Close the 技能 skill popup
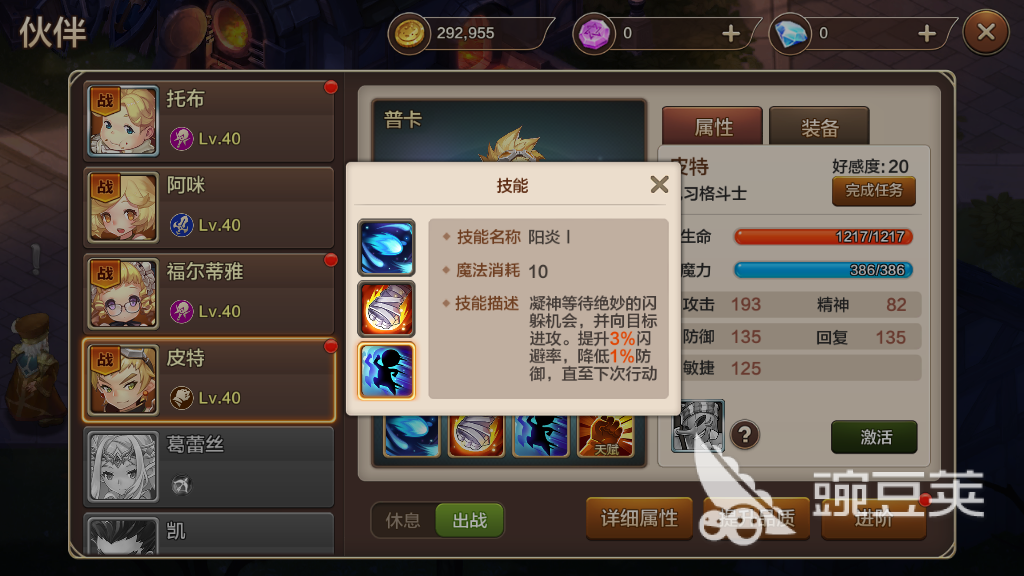The width and height of the screenshot is (1024, 576). pos(659,185)
